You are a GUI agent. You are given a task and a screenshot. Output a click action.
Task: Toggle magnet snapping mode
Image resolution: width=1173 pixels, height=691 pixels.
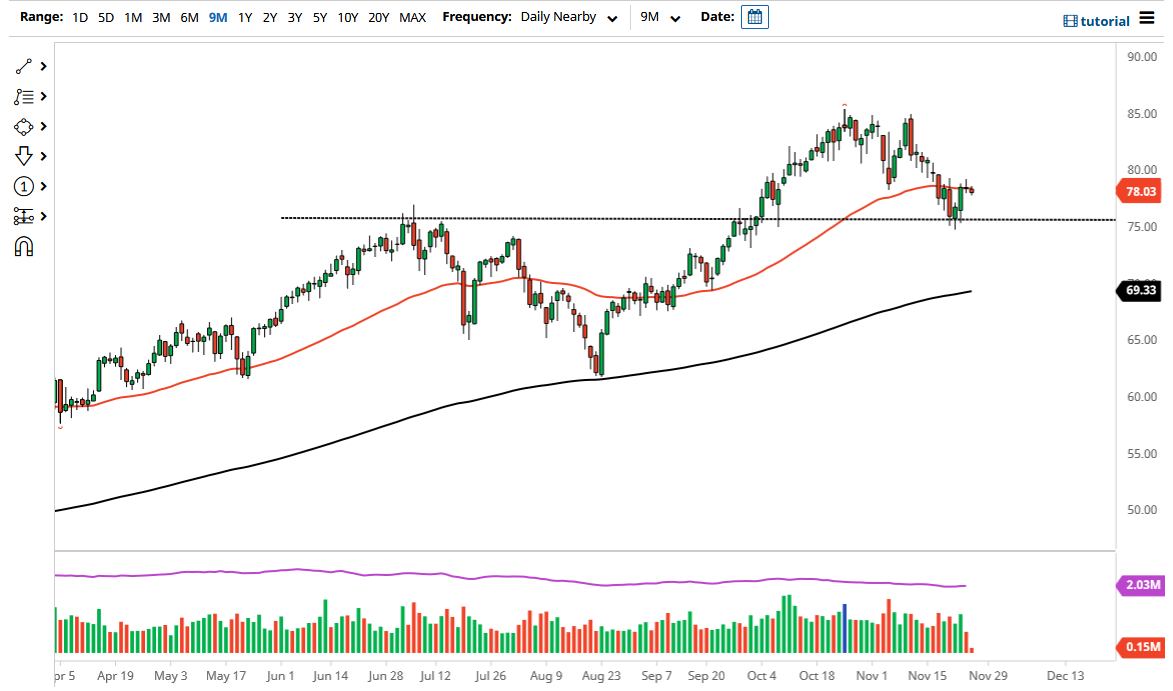(22, 246)
